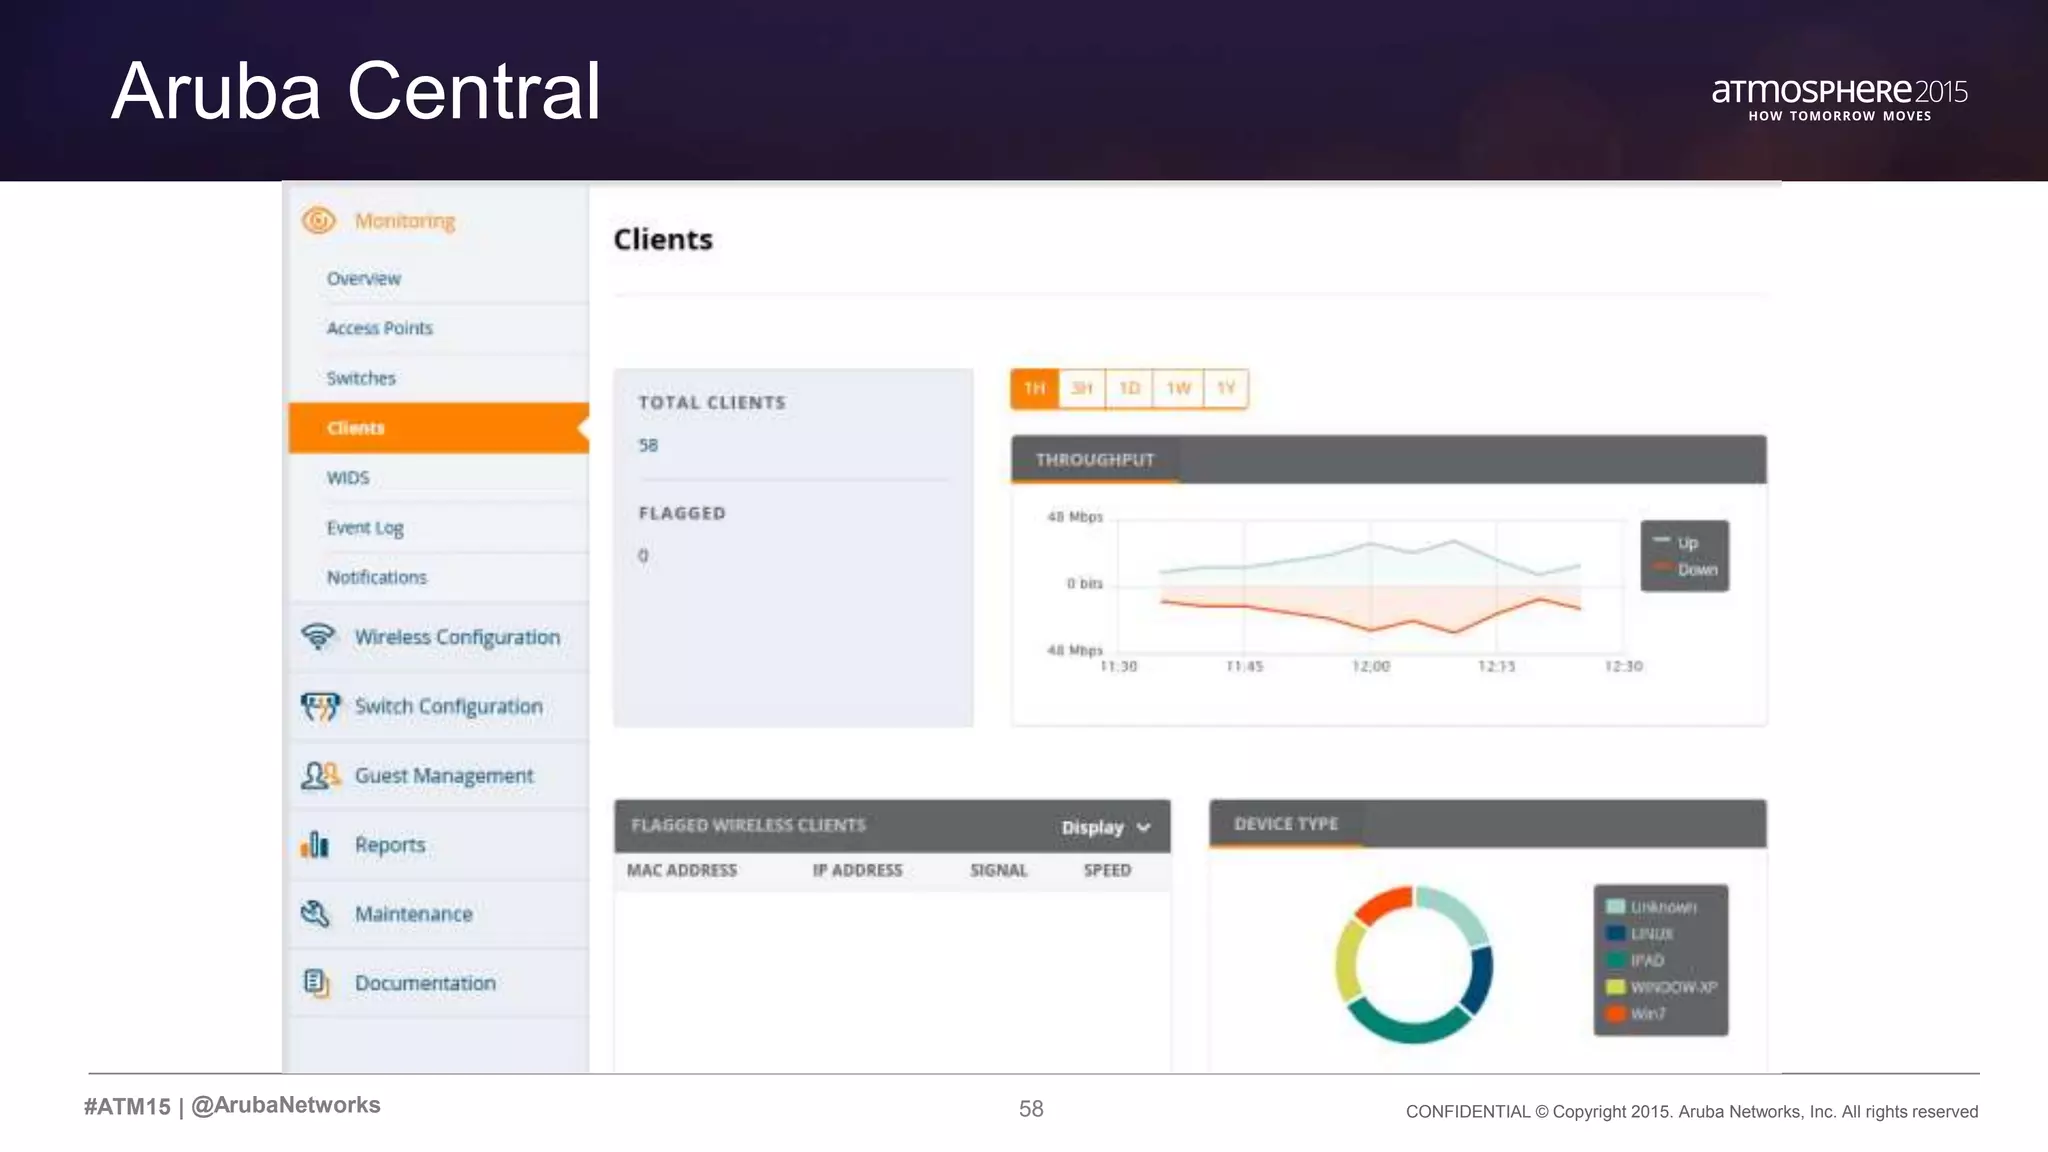Click the Flagged label in summary card
2048x1152 pixels.
click(x=682, y=513)
